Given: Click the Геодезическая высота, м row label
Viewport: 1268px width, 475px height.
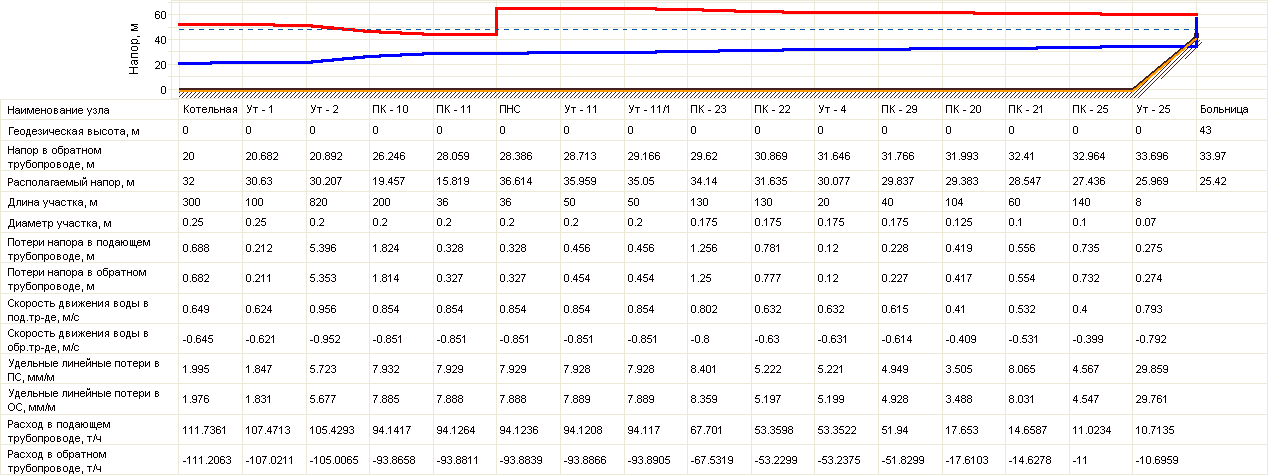Looking at the screenshot, I should point(73,131).
